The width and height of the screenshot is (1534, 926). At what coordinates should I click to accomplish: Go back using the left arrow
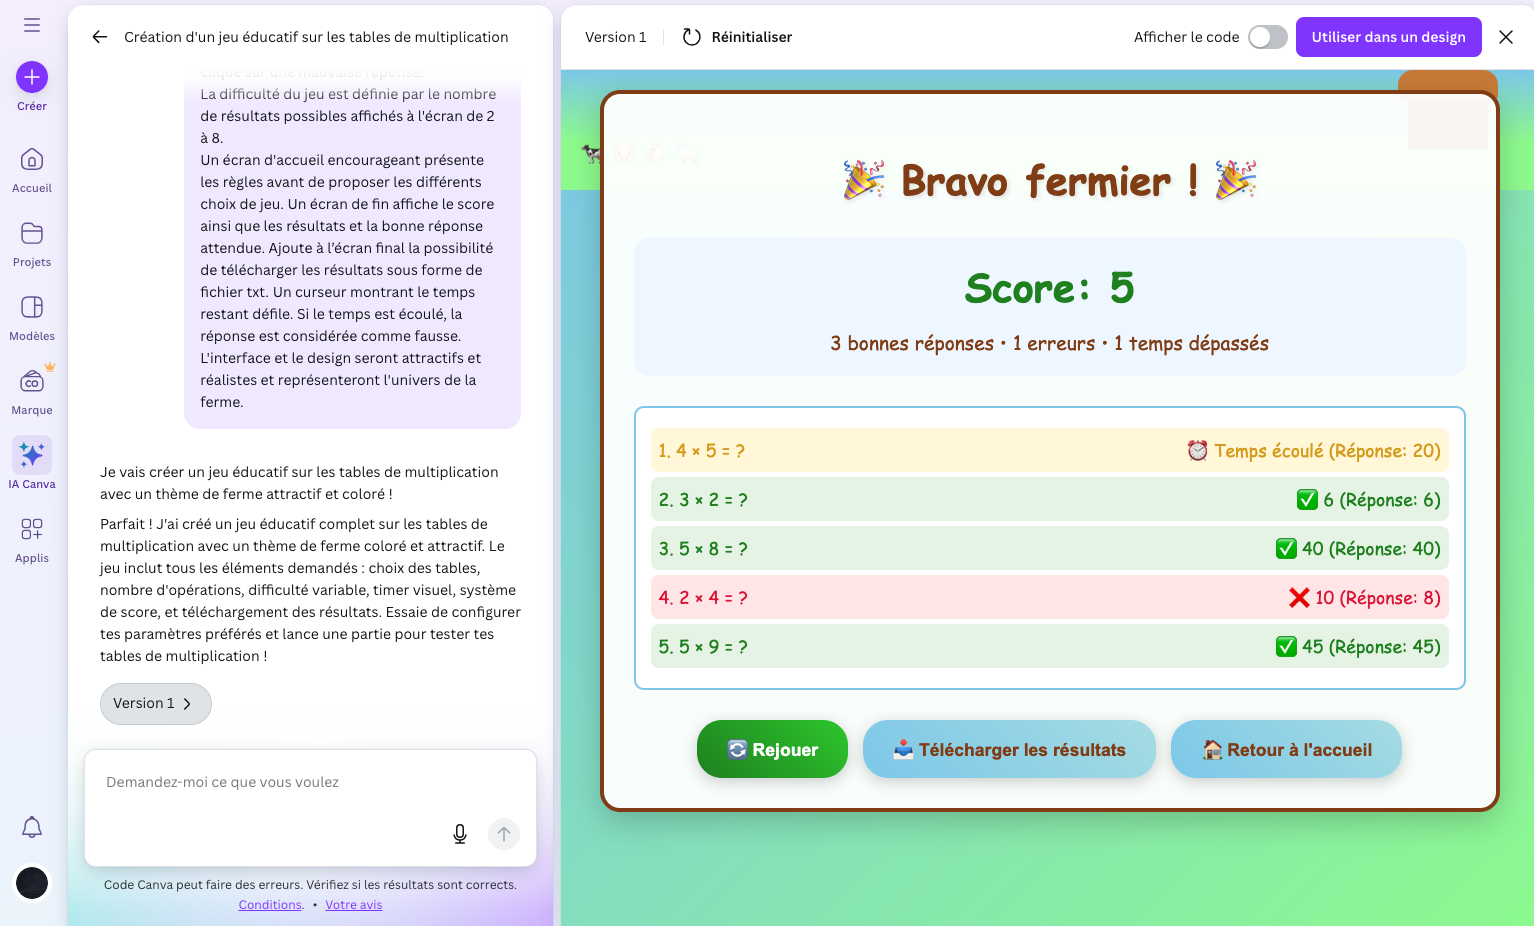pos(99,37)
